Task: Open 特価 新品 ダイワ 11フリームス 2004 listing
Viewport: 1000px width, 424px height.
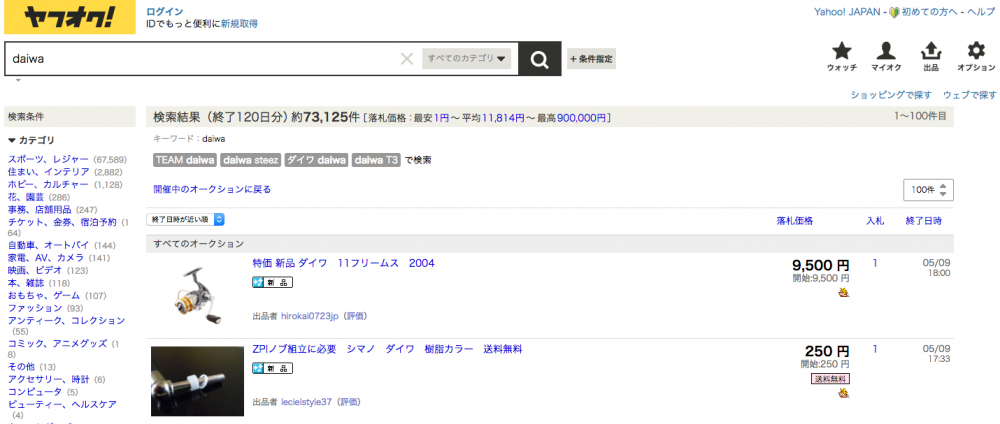Action: [343, 263]
